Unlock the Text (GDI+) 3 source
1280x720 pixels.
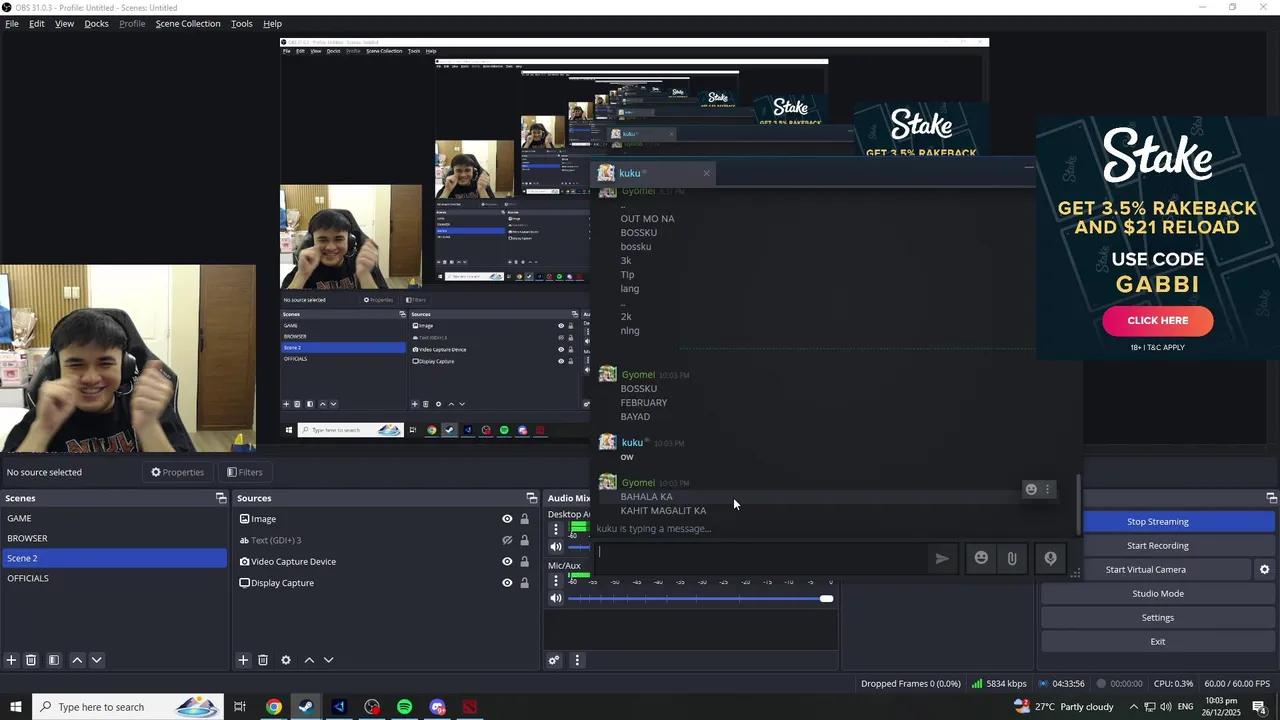[x=524, y=540]
